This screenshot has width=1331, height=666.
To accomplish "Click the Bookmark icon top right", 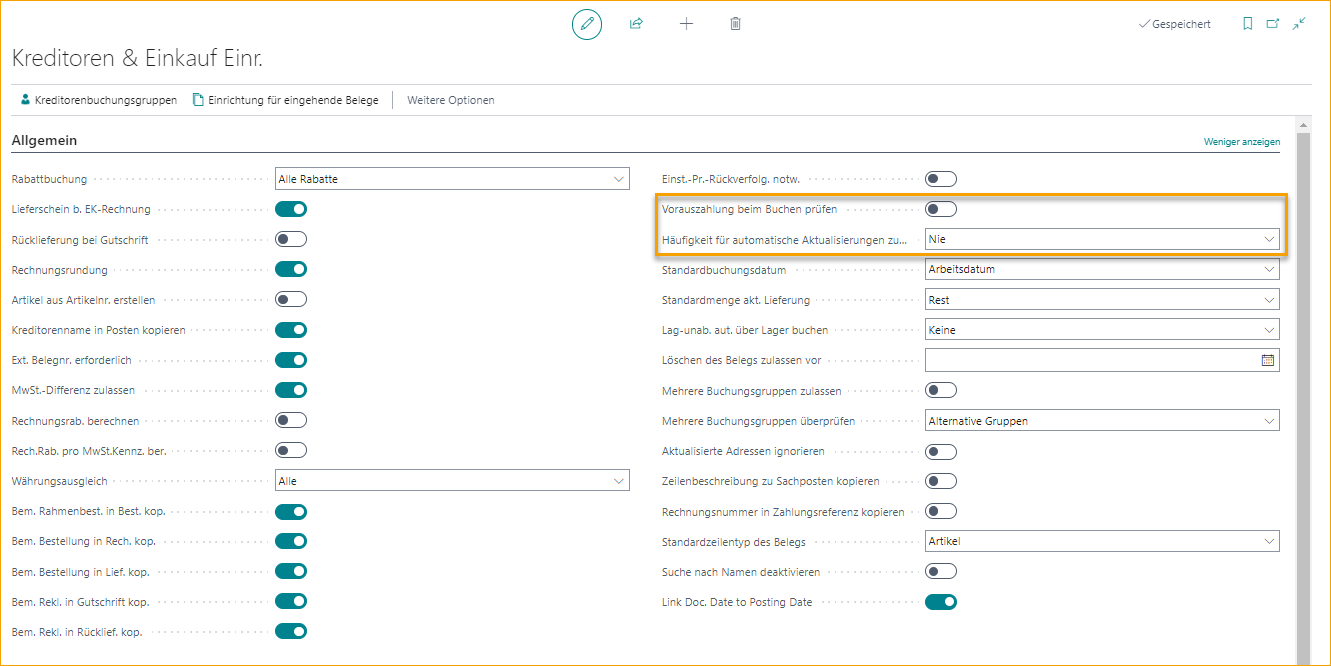I will pos(1247,23).
